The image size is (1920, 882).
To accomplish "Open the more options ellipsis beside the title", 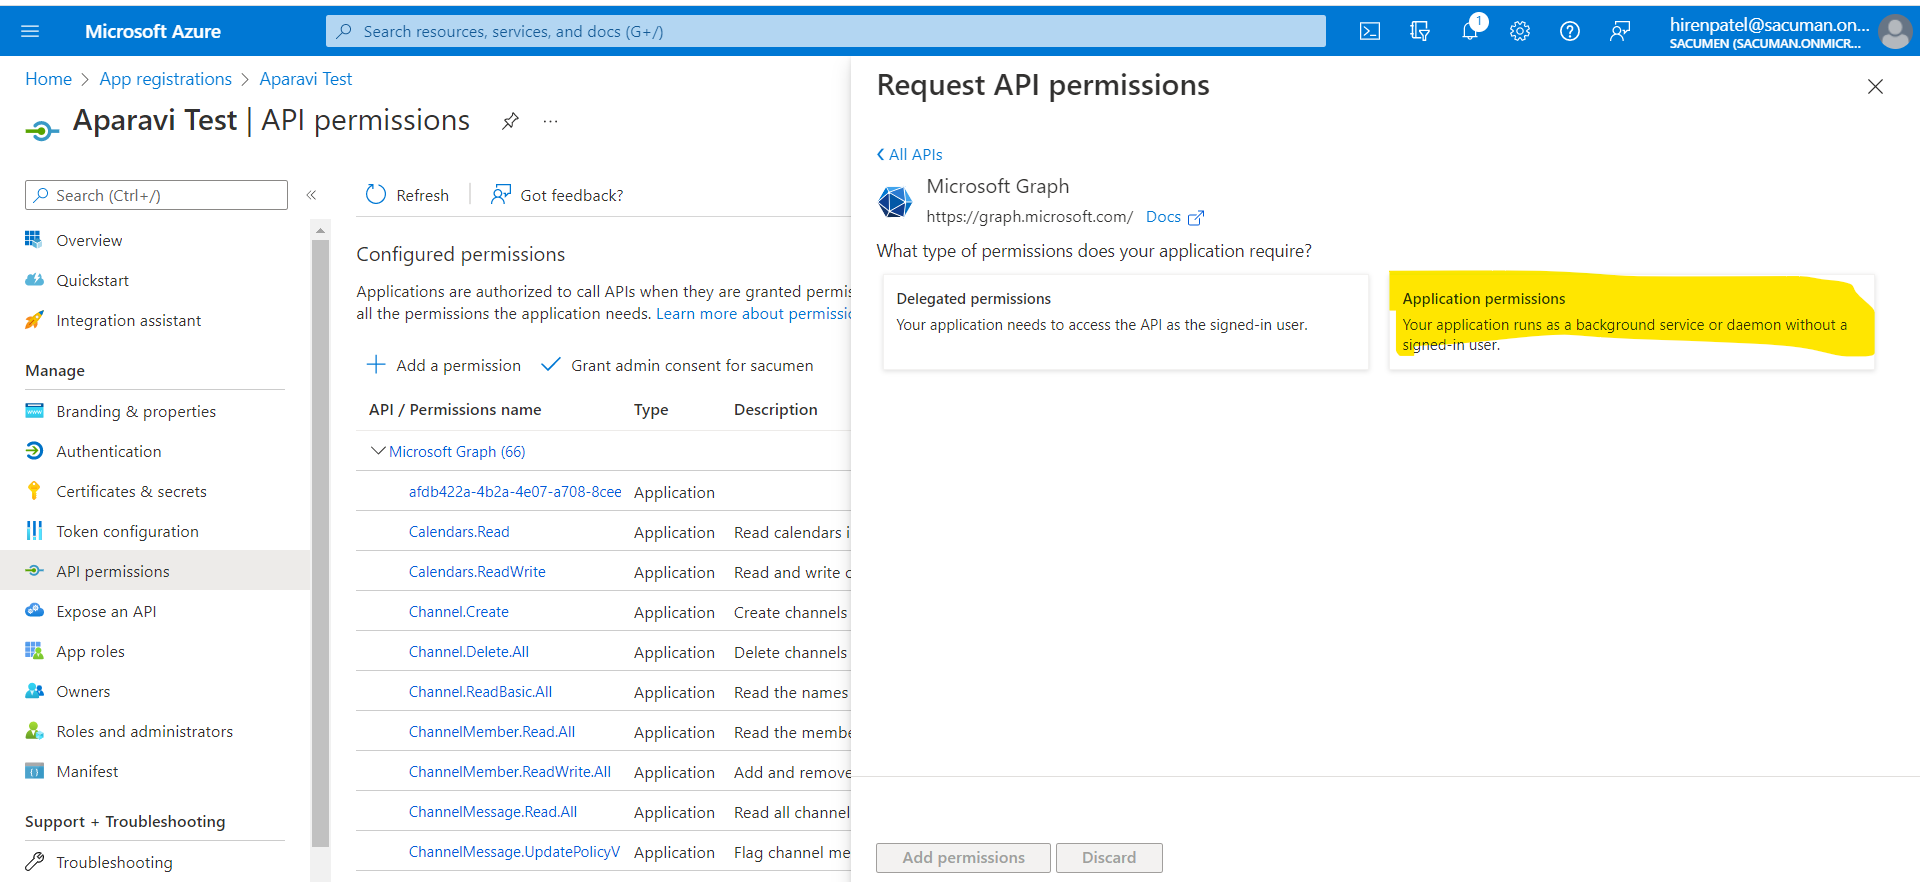I will pos(550,121).
